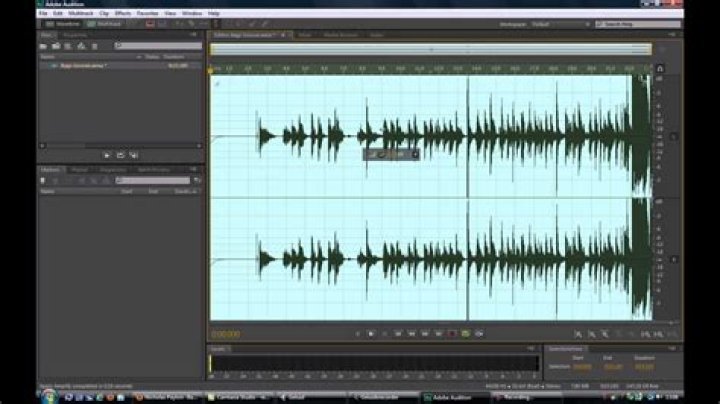
Task: Sort files by the Name column header
Action: pos(47,57)
